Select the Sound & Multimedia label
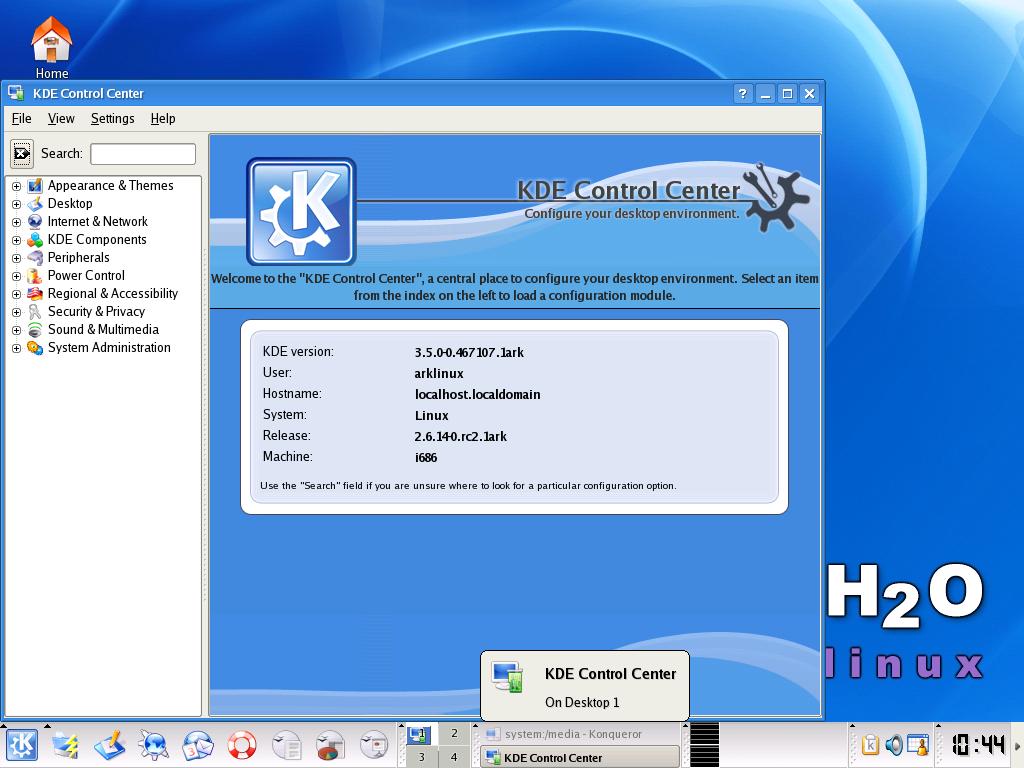The image size is (1024, 768). click(103, 330)
